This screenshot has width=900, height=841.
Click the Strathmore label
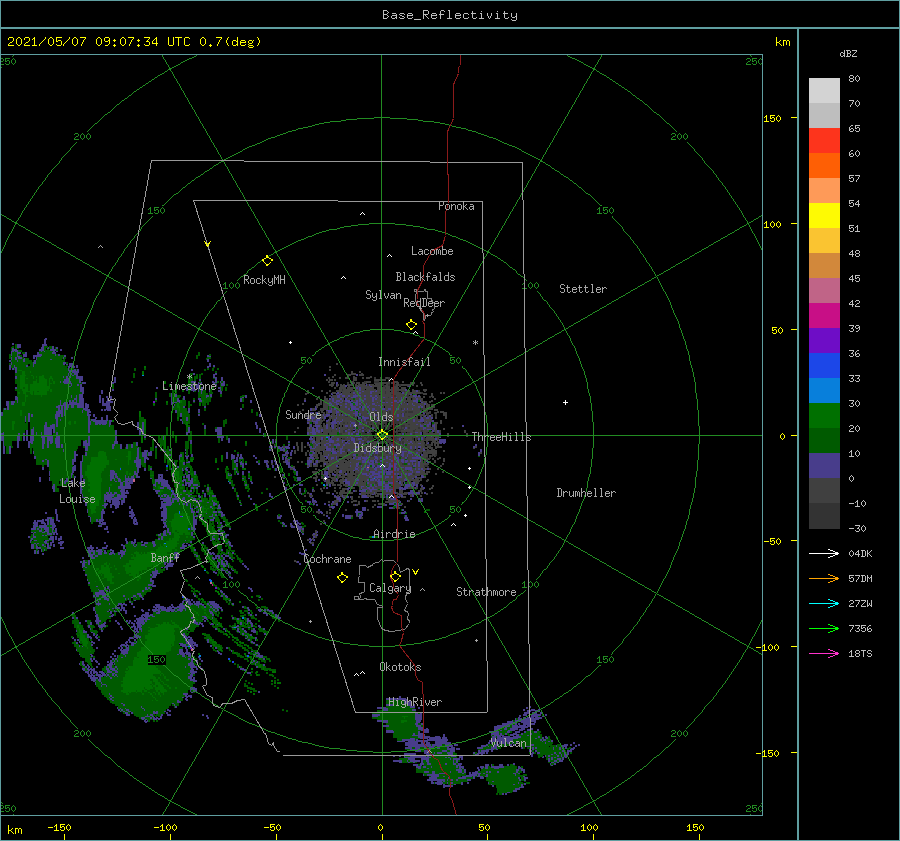pyautogui.click(x=486, y=592)
